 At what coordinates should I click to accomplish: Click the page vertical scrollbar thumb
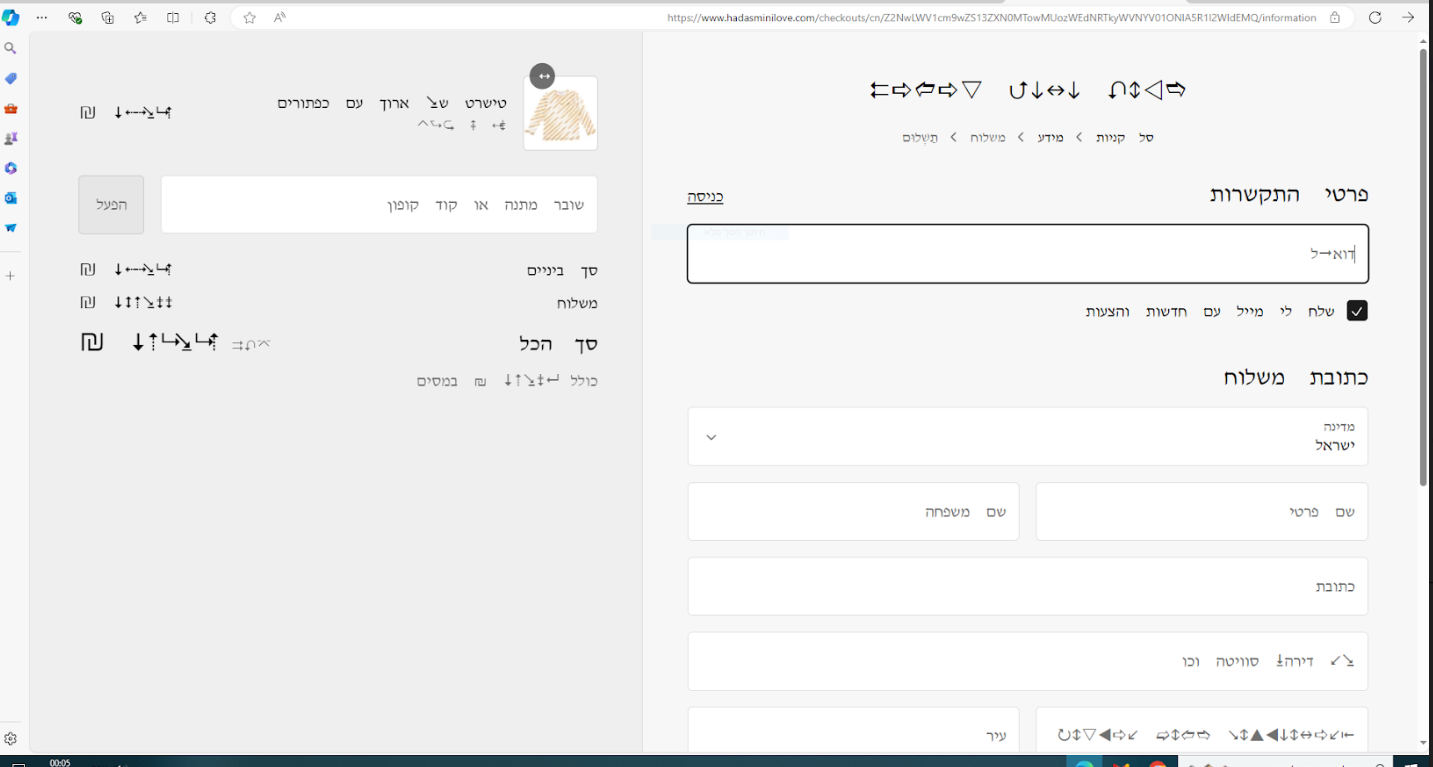(1423, 267)
